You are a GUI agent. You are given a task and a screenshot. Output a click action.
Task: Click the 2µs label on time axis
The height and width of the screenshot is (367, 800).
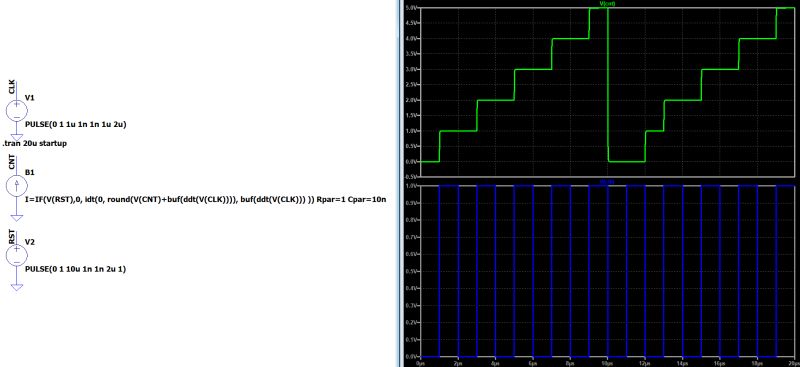(x=458, y=364)
